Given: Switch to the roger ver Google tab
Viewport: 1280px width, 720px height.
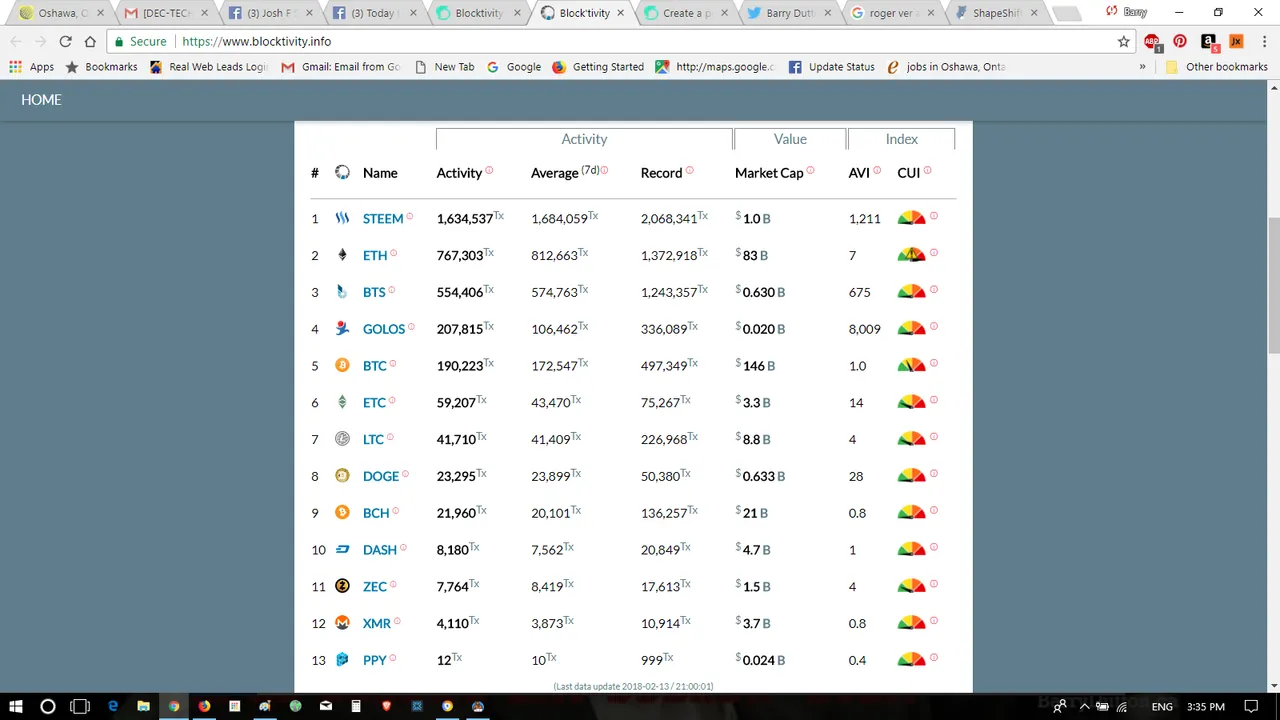Looking at the screenshot, I should tap(894, 13).
